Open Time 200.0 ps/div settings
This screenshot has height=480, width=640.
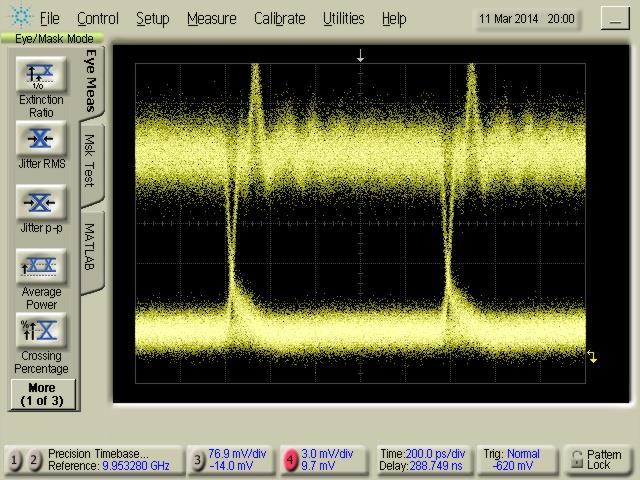pyautogui.click(x=423, y=460)
